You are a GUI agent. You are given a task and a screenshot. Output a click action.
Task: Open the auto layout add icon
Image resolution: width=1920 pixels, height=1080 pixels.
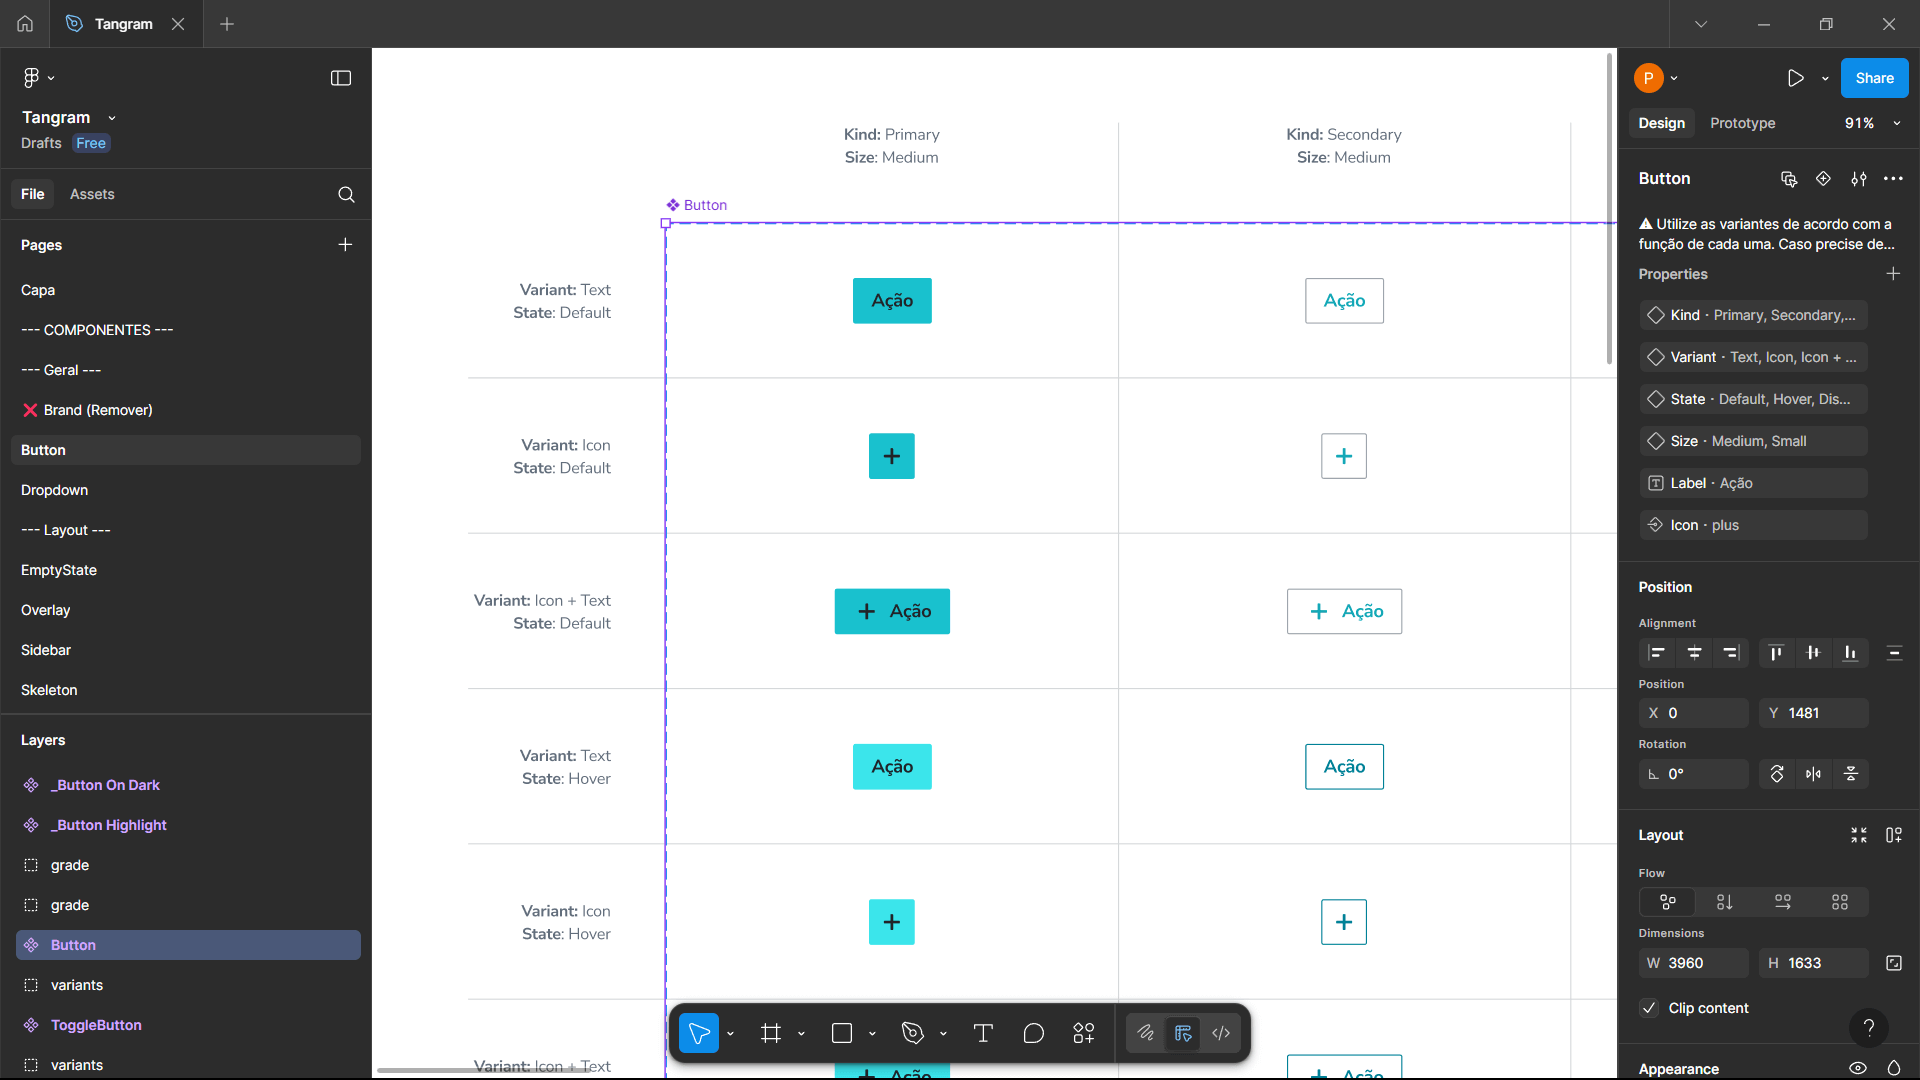tap(1893, 835)
